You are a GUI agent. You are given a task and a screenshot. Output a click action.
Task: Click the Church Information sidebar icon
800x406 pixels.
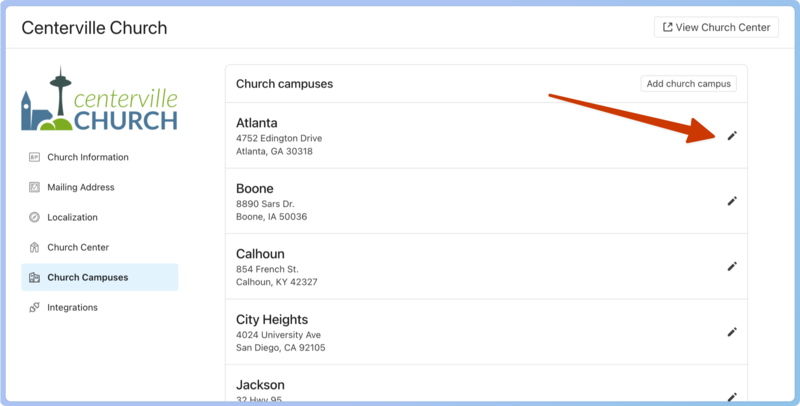click(x=34, y=157)
